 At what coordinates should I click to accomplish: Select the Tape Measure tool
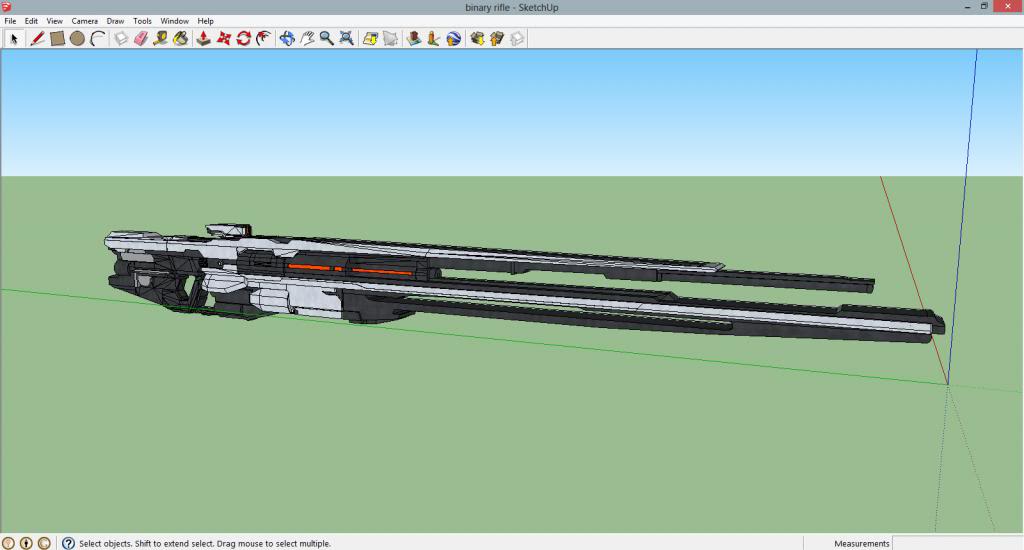[161, 39]
